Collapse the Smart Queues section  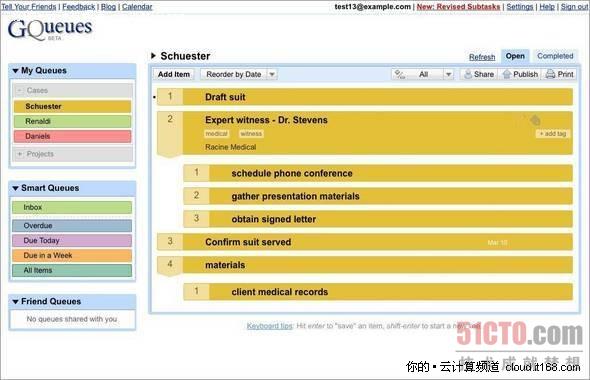15,188
